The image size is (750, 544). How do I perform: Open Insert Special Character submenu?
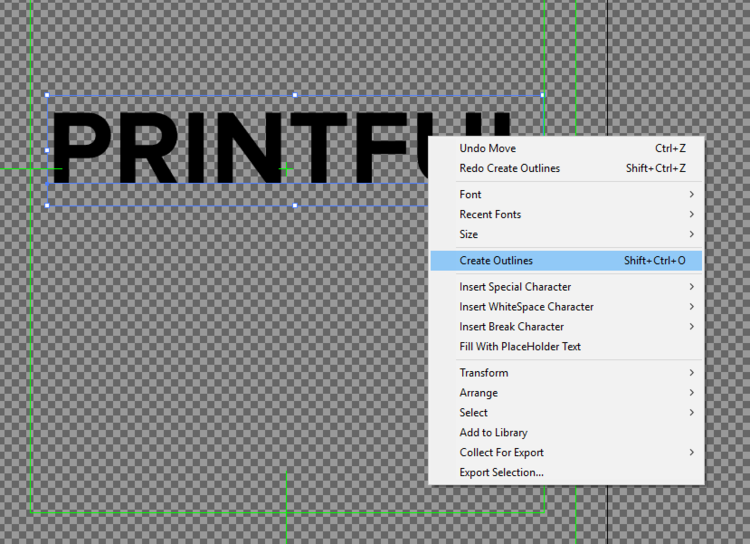tap(566, 287)
